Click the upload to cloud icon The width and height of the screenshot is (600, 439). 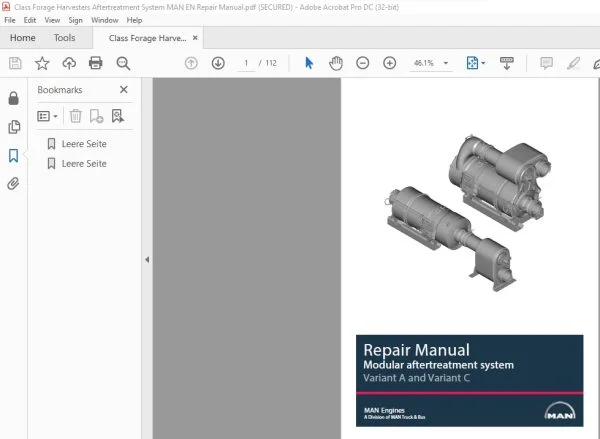69,63
